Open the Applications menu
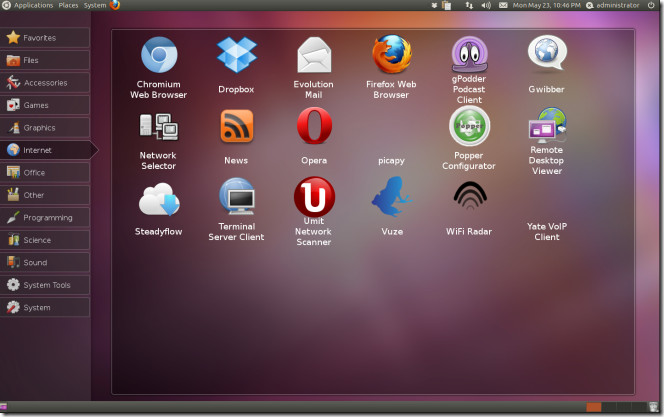Screen dimensions: 664x417 (x=33, y=5)
